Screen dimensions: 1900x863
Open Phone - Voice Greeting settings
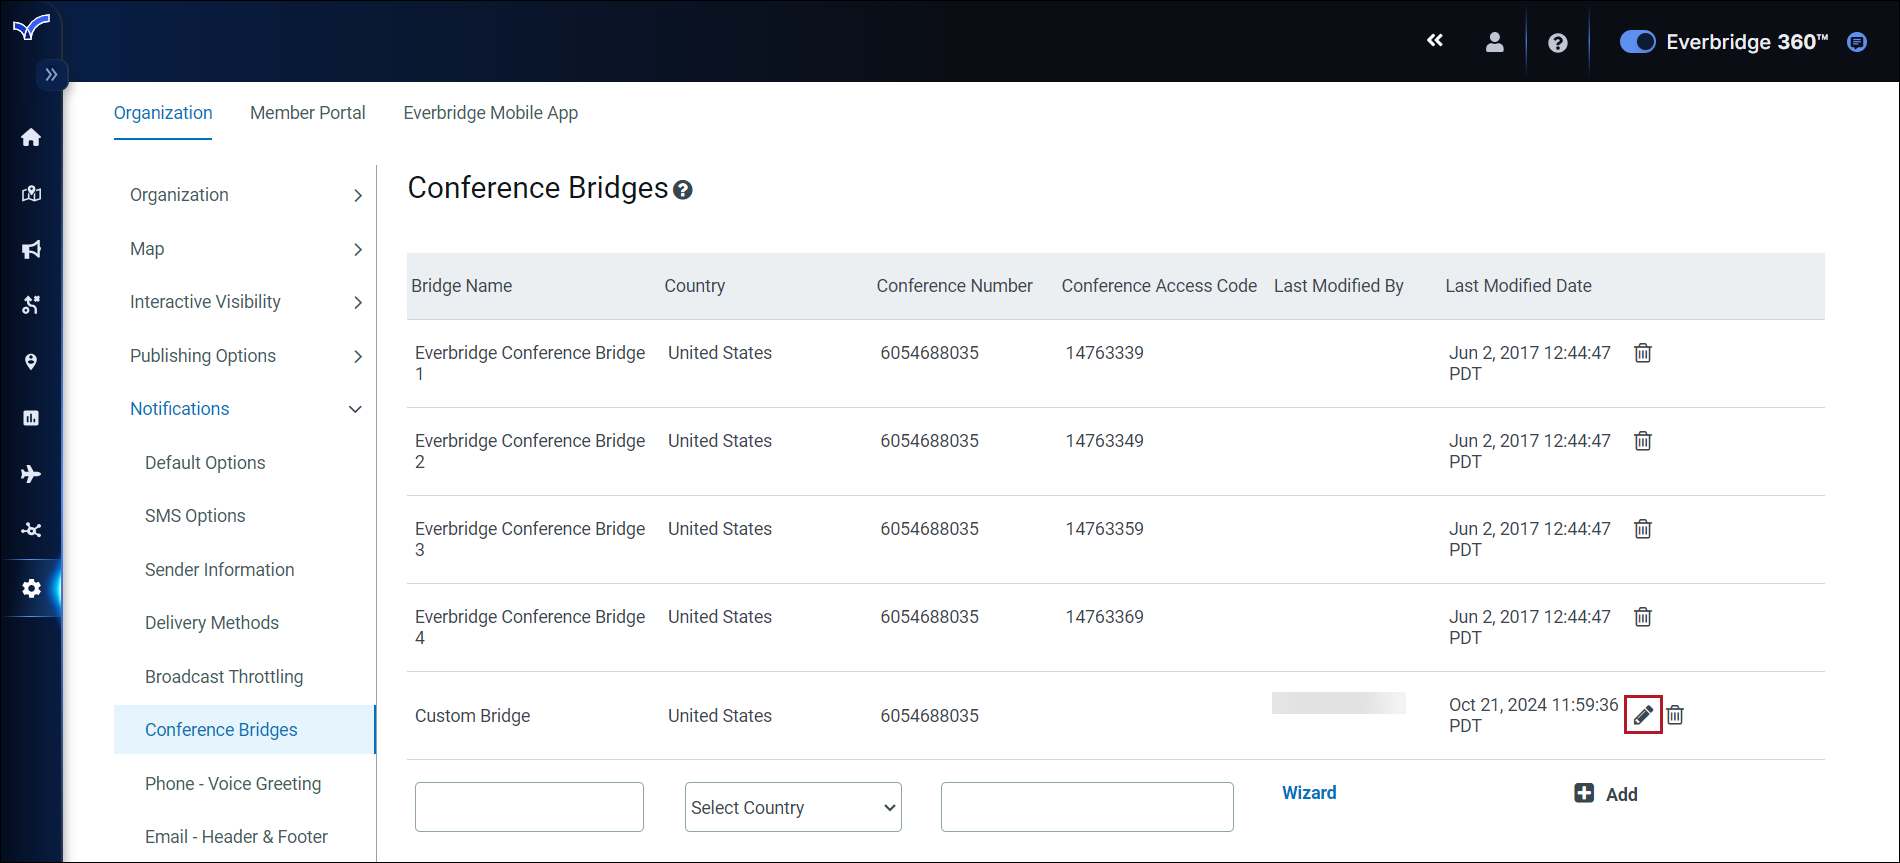point(233,784)
